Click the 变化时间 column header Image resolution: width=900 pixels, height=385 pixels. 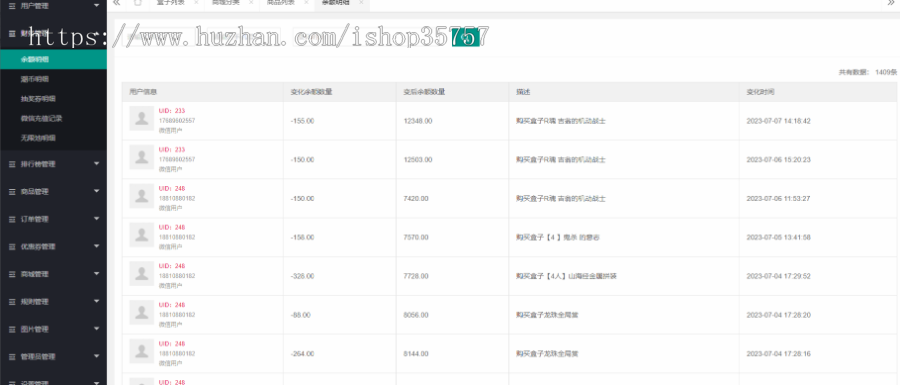click(x=761, y=92)
